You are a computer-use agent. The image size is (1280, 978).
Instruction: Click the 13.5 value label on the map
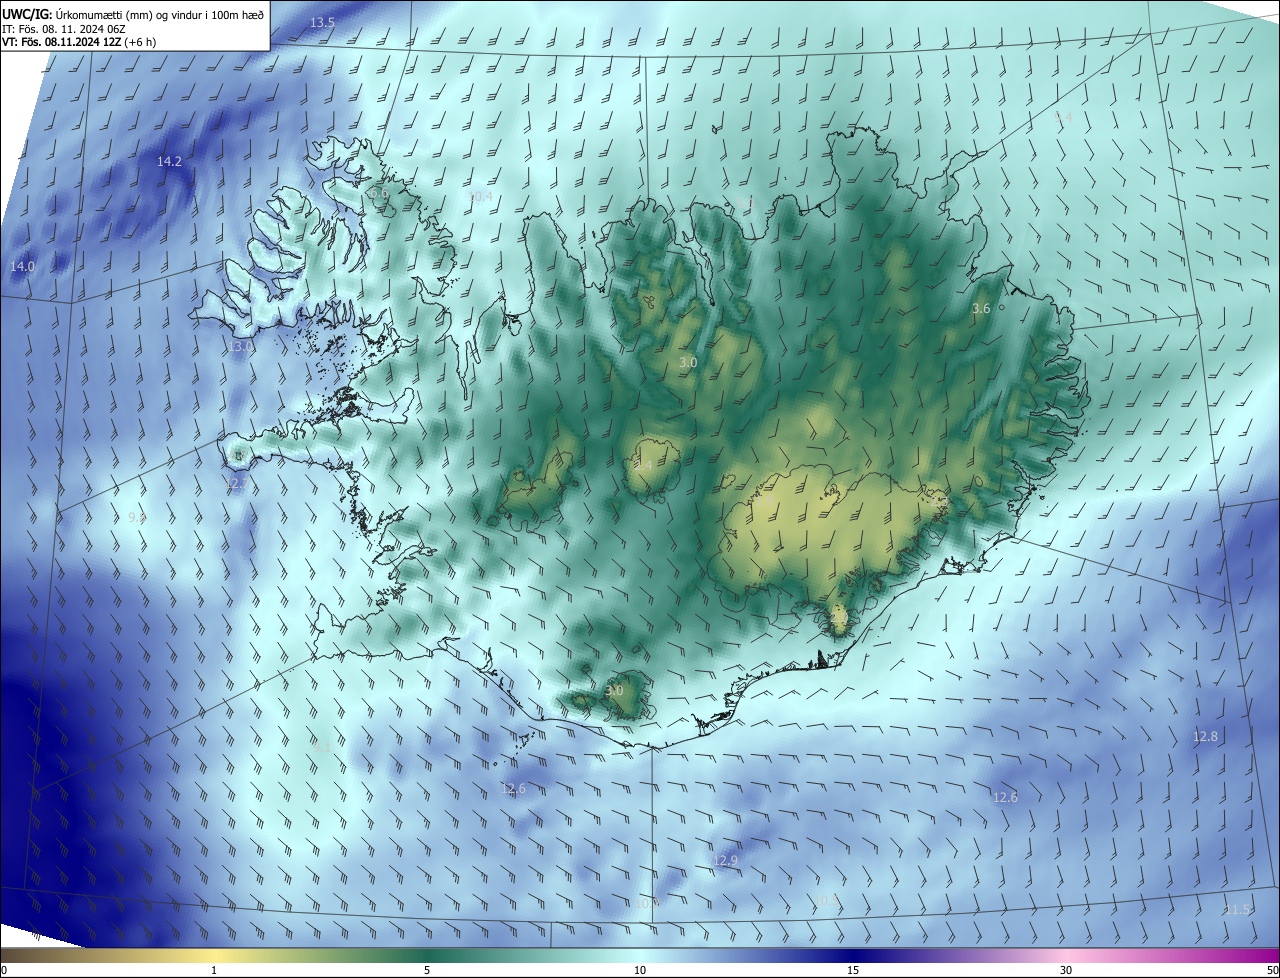point(322,22)
